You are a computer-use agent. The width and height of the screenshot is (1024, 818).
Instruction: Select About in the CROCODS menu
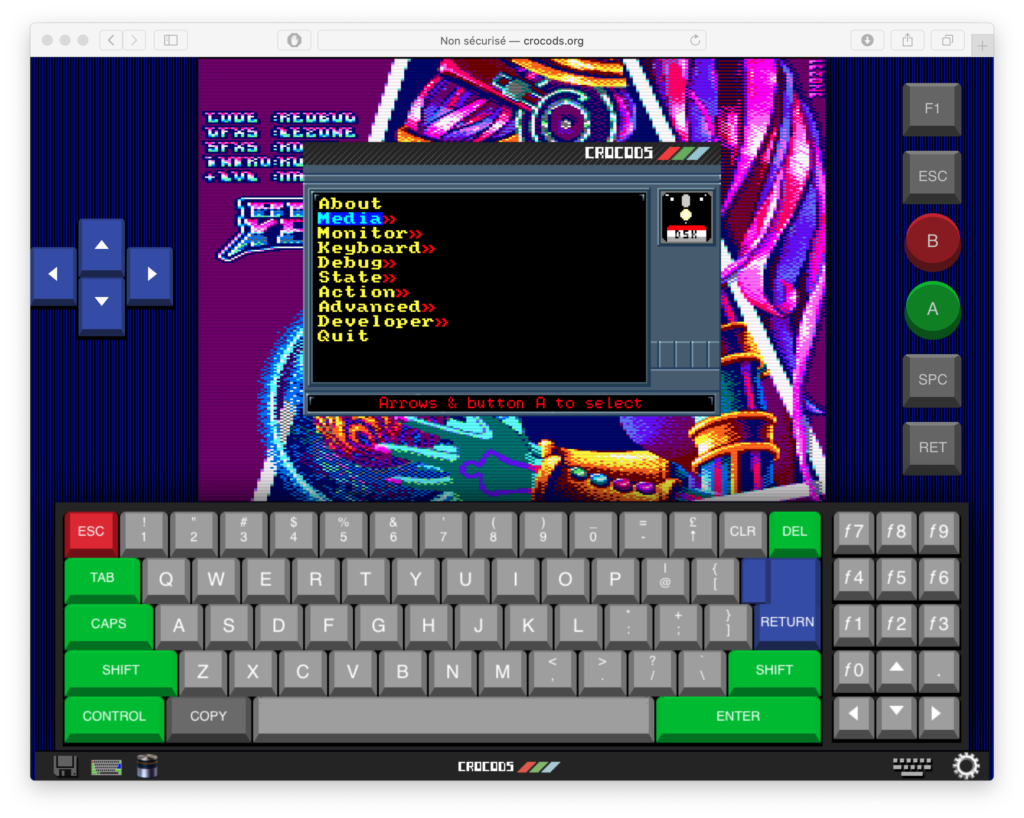(349, 202)
